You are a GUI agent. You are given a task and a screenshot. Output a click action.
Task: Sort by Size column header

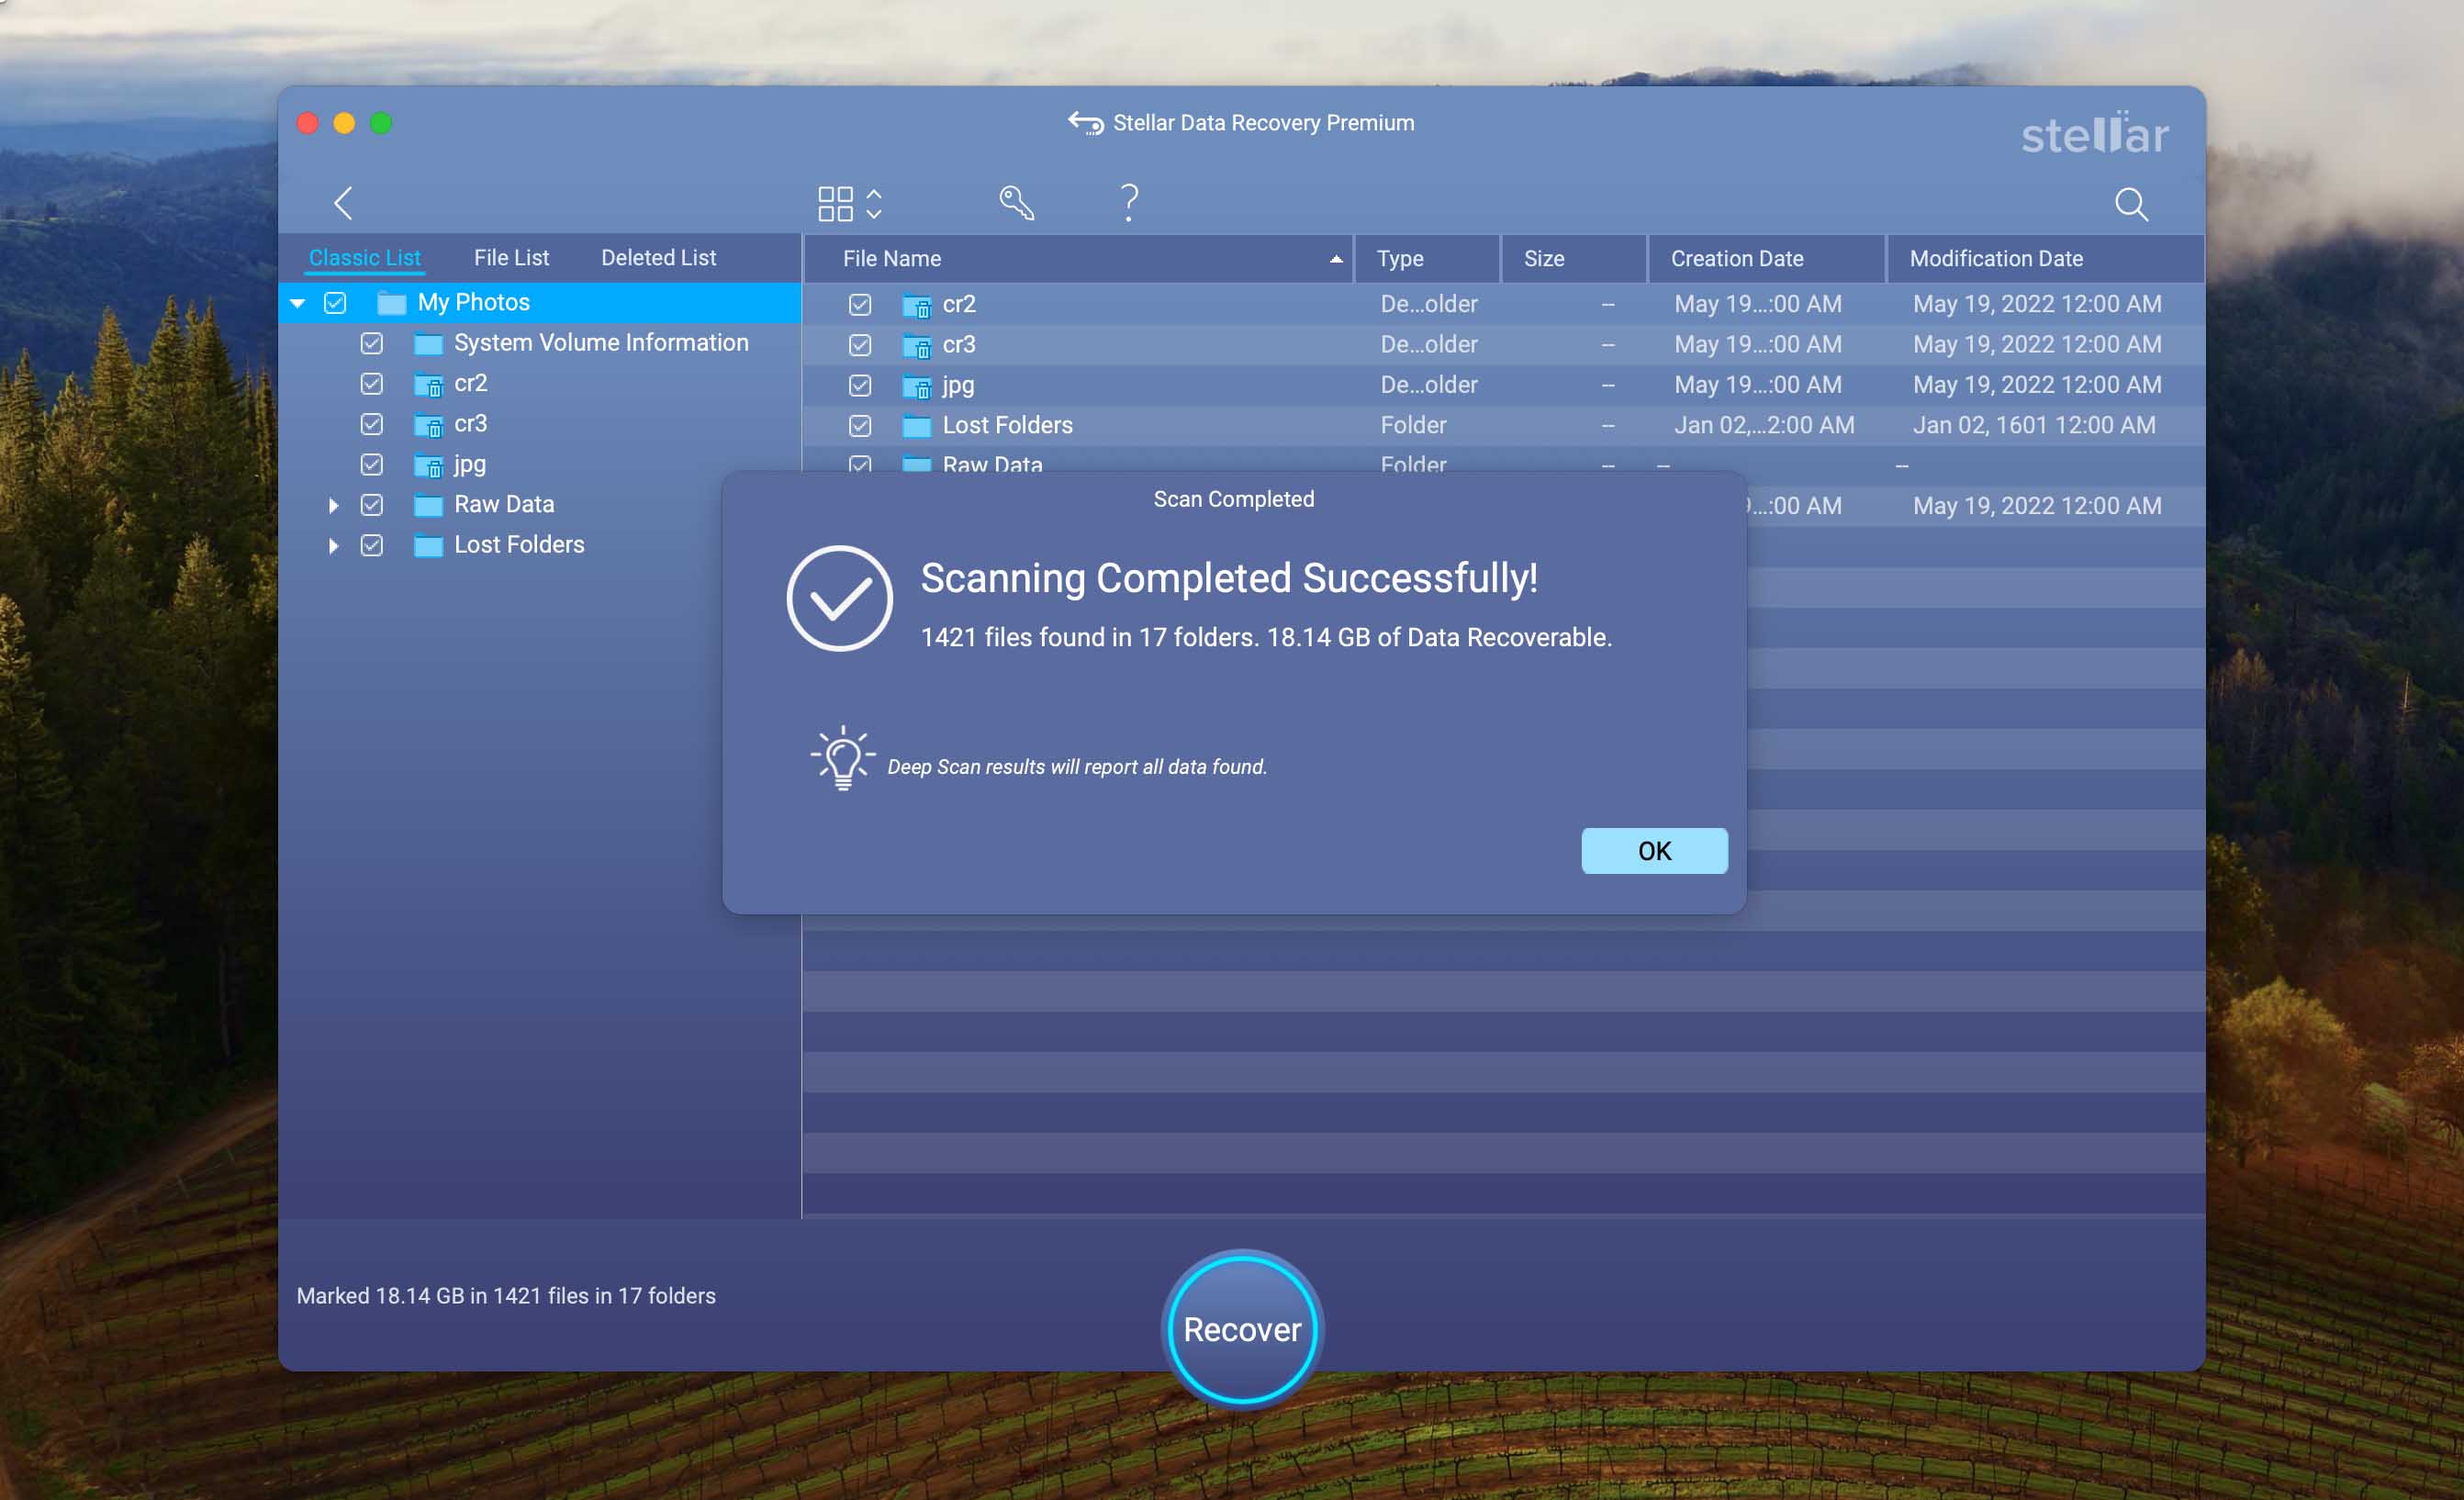pyautogui.click(x=1573, y=259)
